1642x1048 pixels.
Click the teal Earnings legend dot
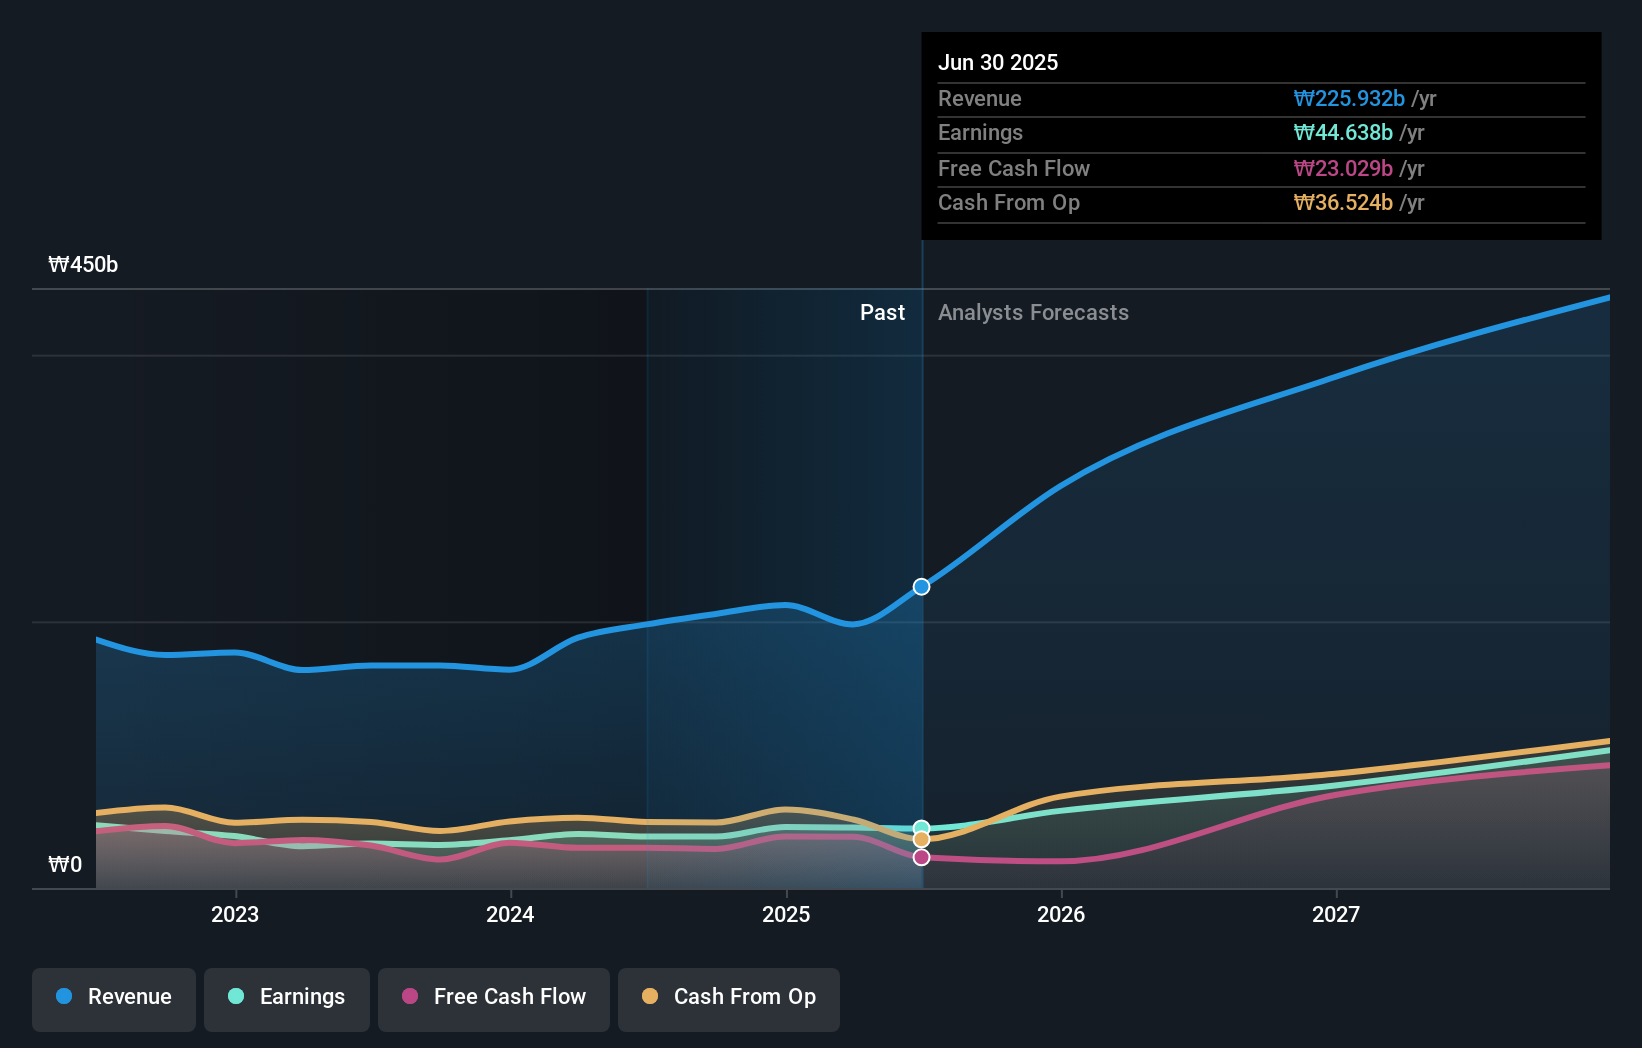[x=236, y=997]
